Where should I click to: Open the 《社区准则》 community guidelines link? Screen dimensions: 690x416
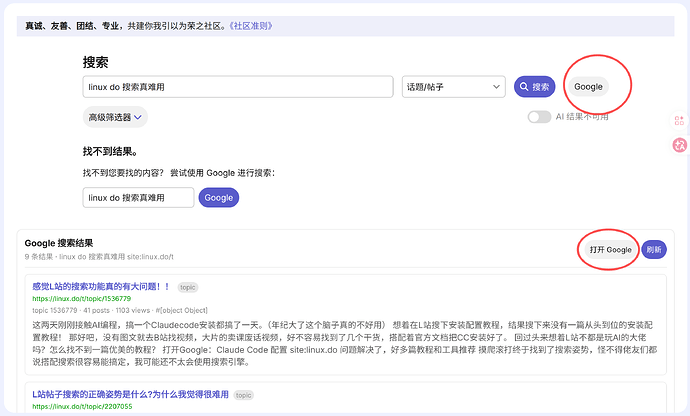tap(251, 26)
